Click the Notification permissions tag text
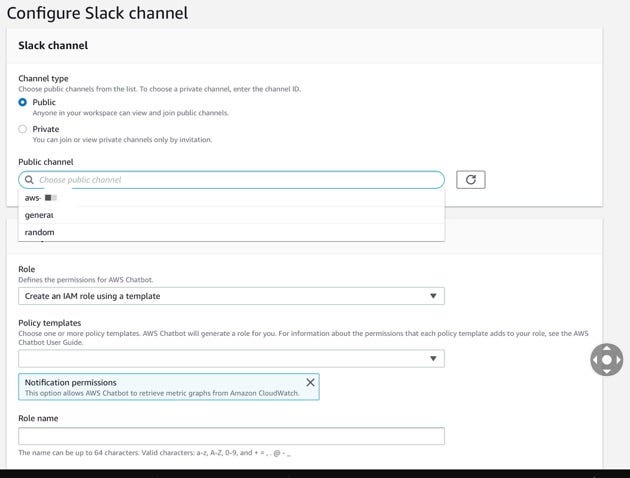This screenshot has height=478, width=630. (x=71, y=382)
